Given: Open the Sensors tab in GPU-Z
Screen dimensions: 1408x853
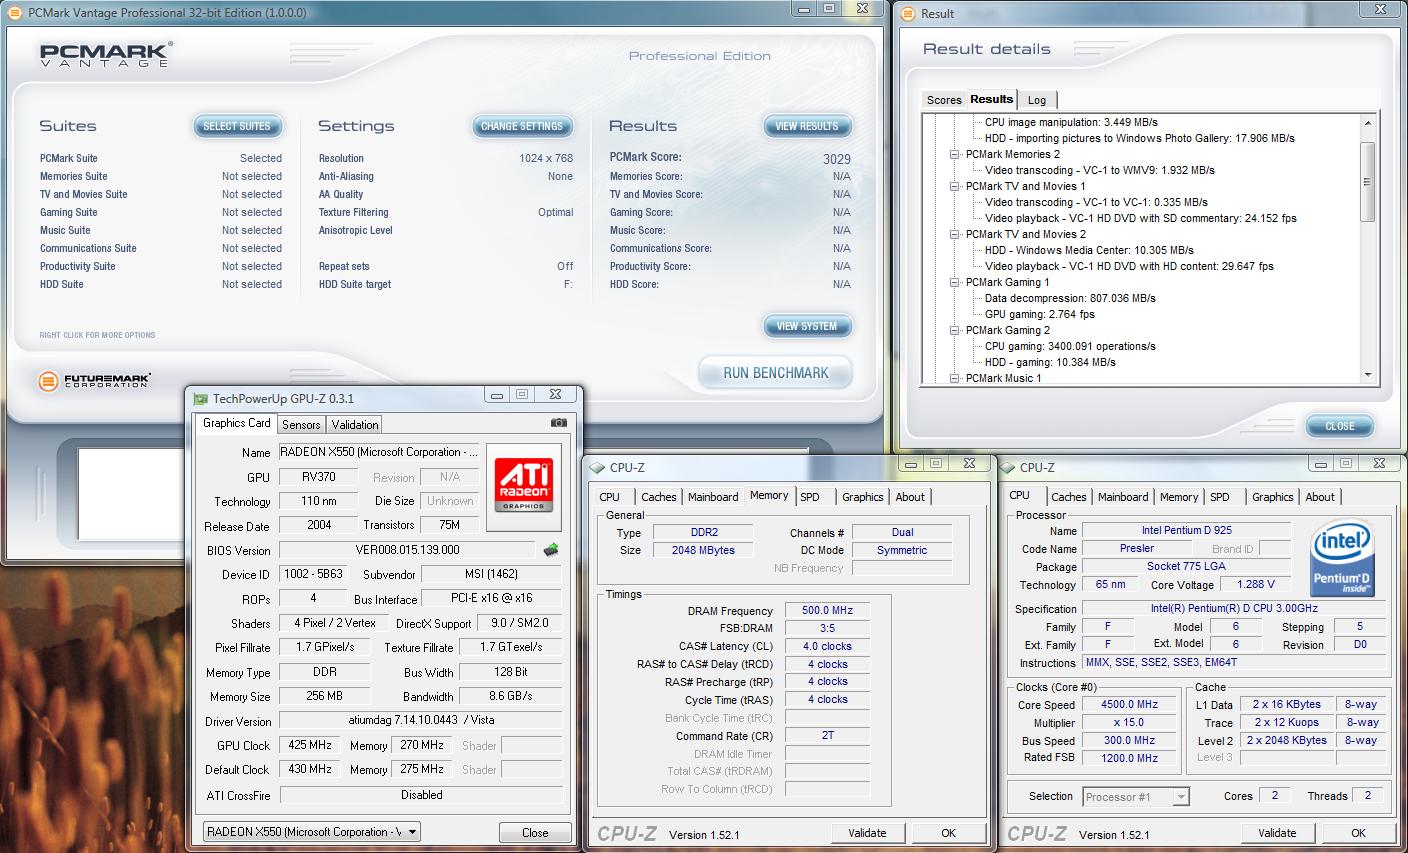Looking at the screenshot, I should click(301, 425).
